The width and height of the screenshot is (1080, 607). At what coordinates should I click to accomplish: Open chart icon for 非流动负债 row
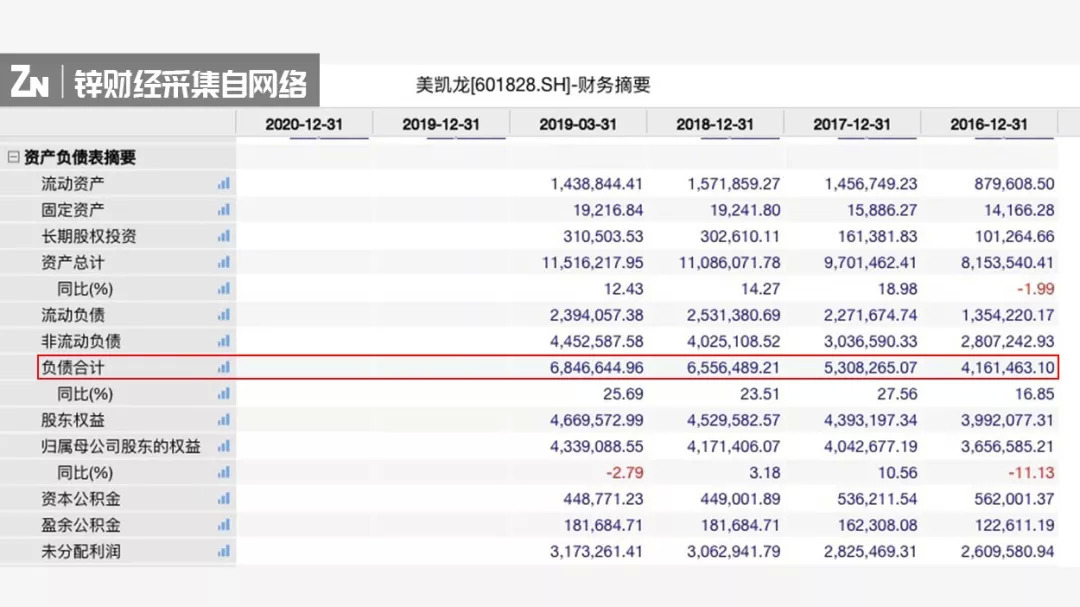tap(224, 341)
